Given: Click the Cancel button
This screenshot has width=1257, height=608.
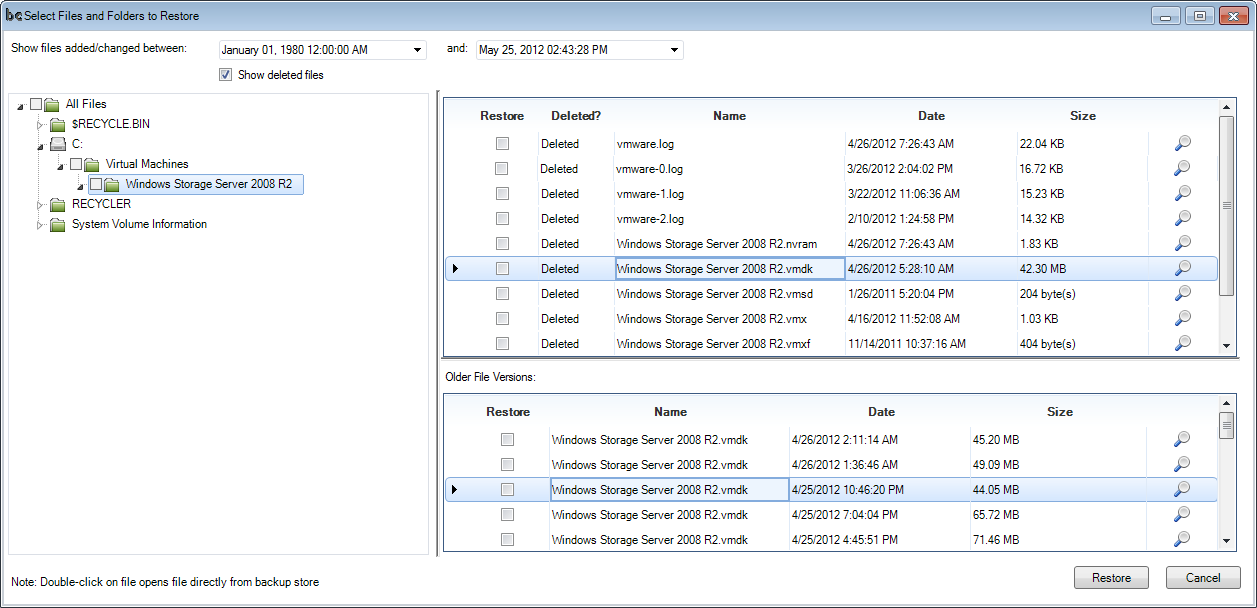Looking at the screenshot, I should click(x=1203, y=578).
